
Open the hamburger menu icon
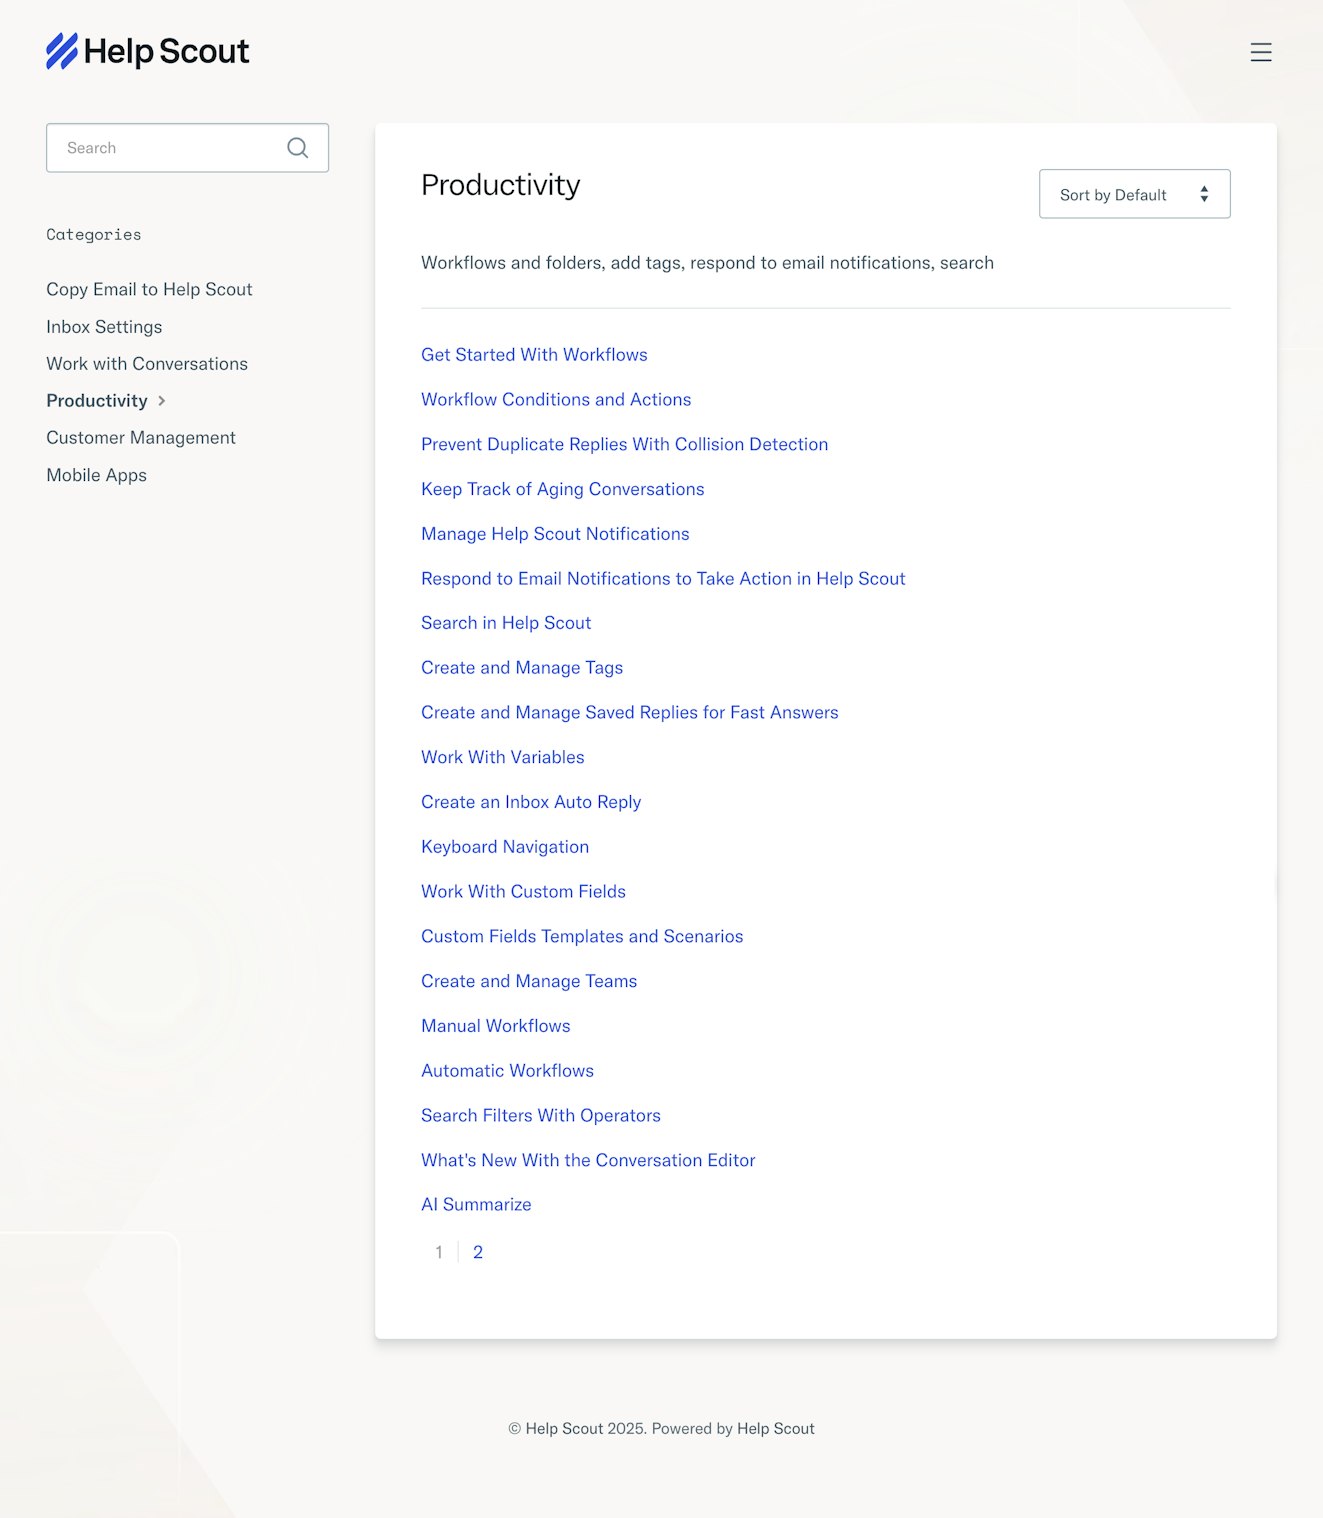tap(1260, 52)
